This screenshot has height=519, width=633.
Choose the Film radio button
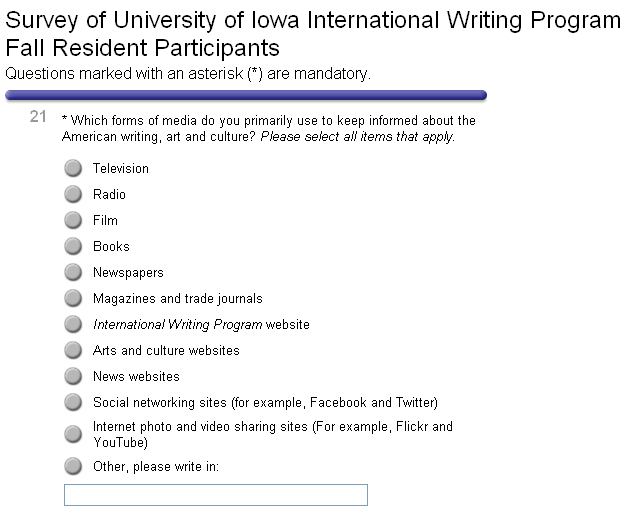coord(73,220)
